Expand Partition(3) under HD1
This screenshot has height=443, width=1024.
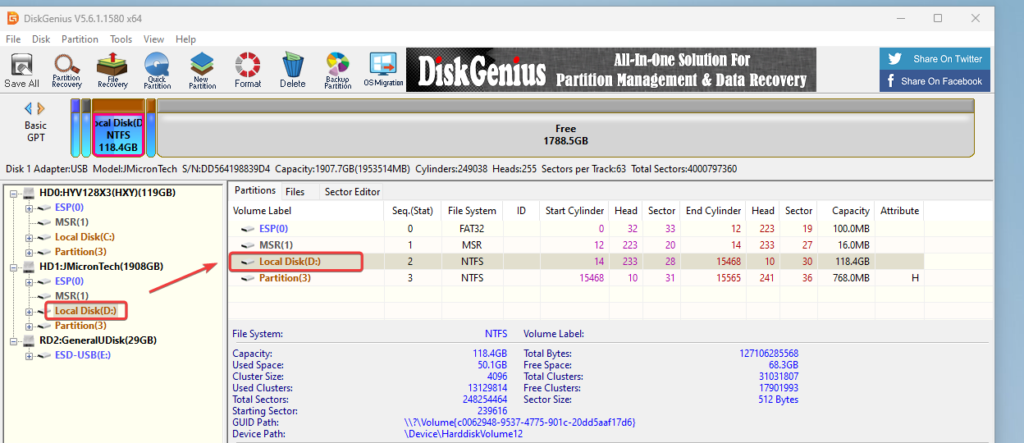(x=29, y=326)
